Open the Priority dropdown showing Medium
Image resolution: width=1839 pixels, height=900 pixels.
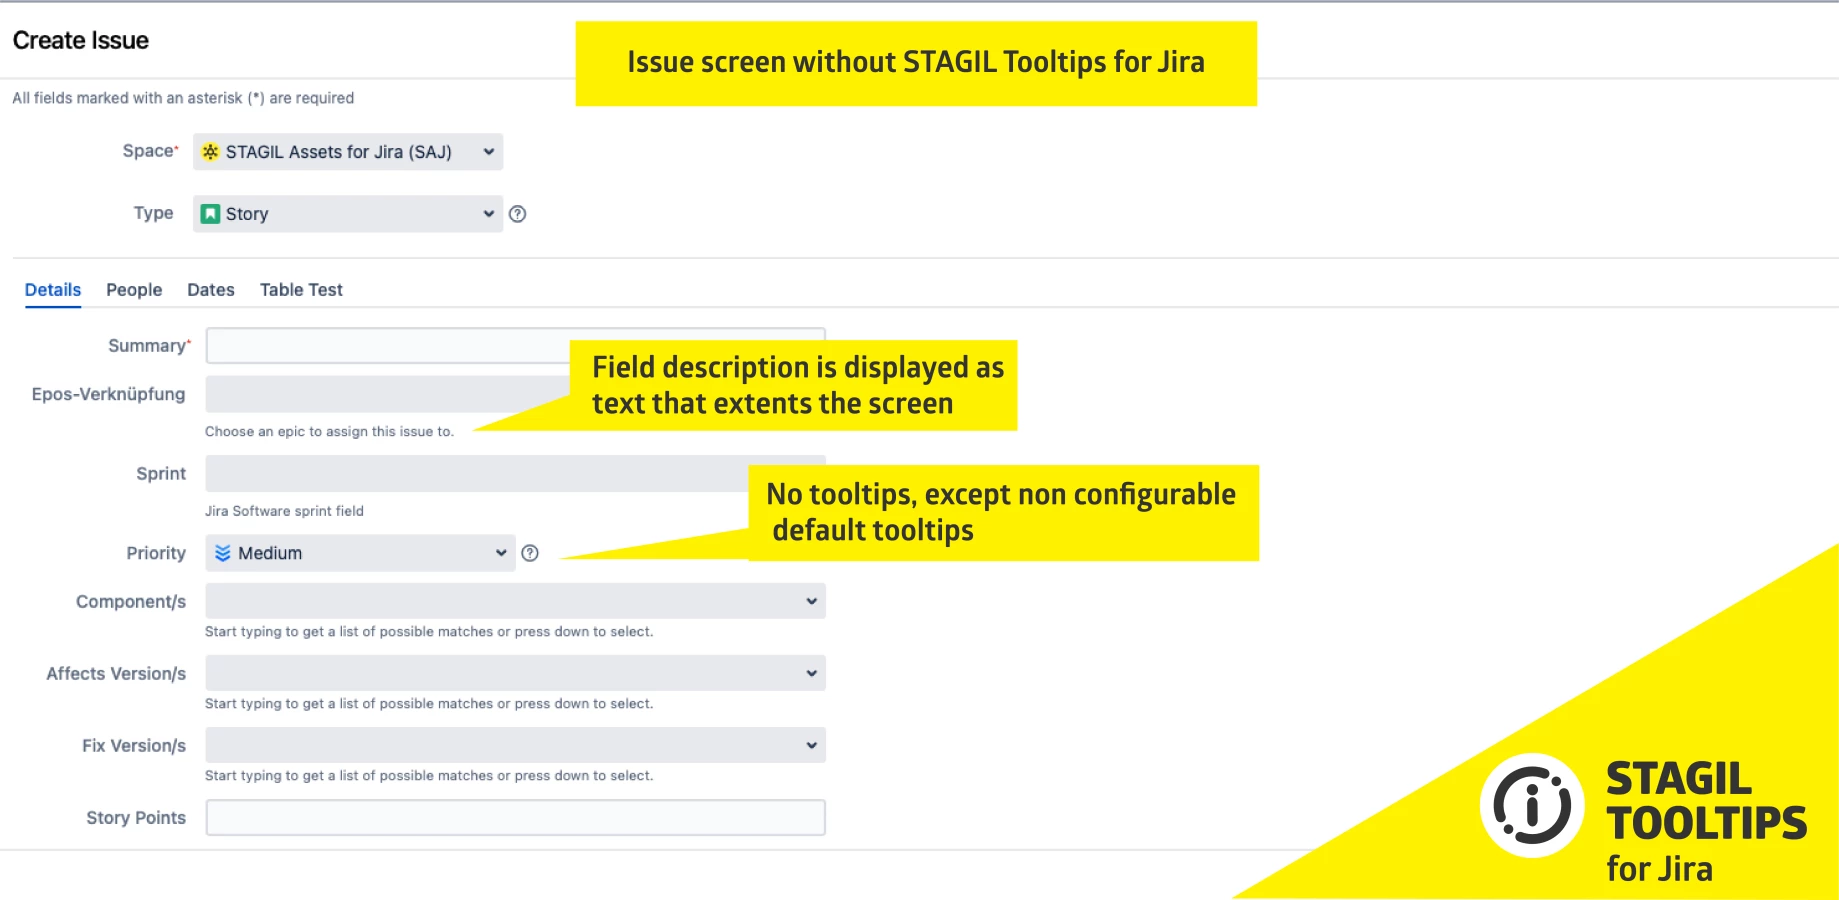point(360,553)
